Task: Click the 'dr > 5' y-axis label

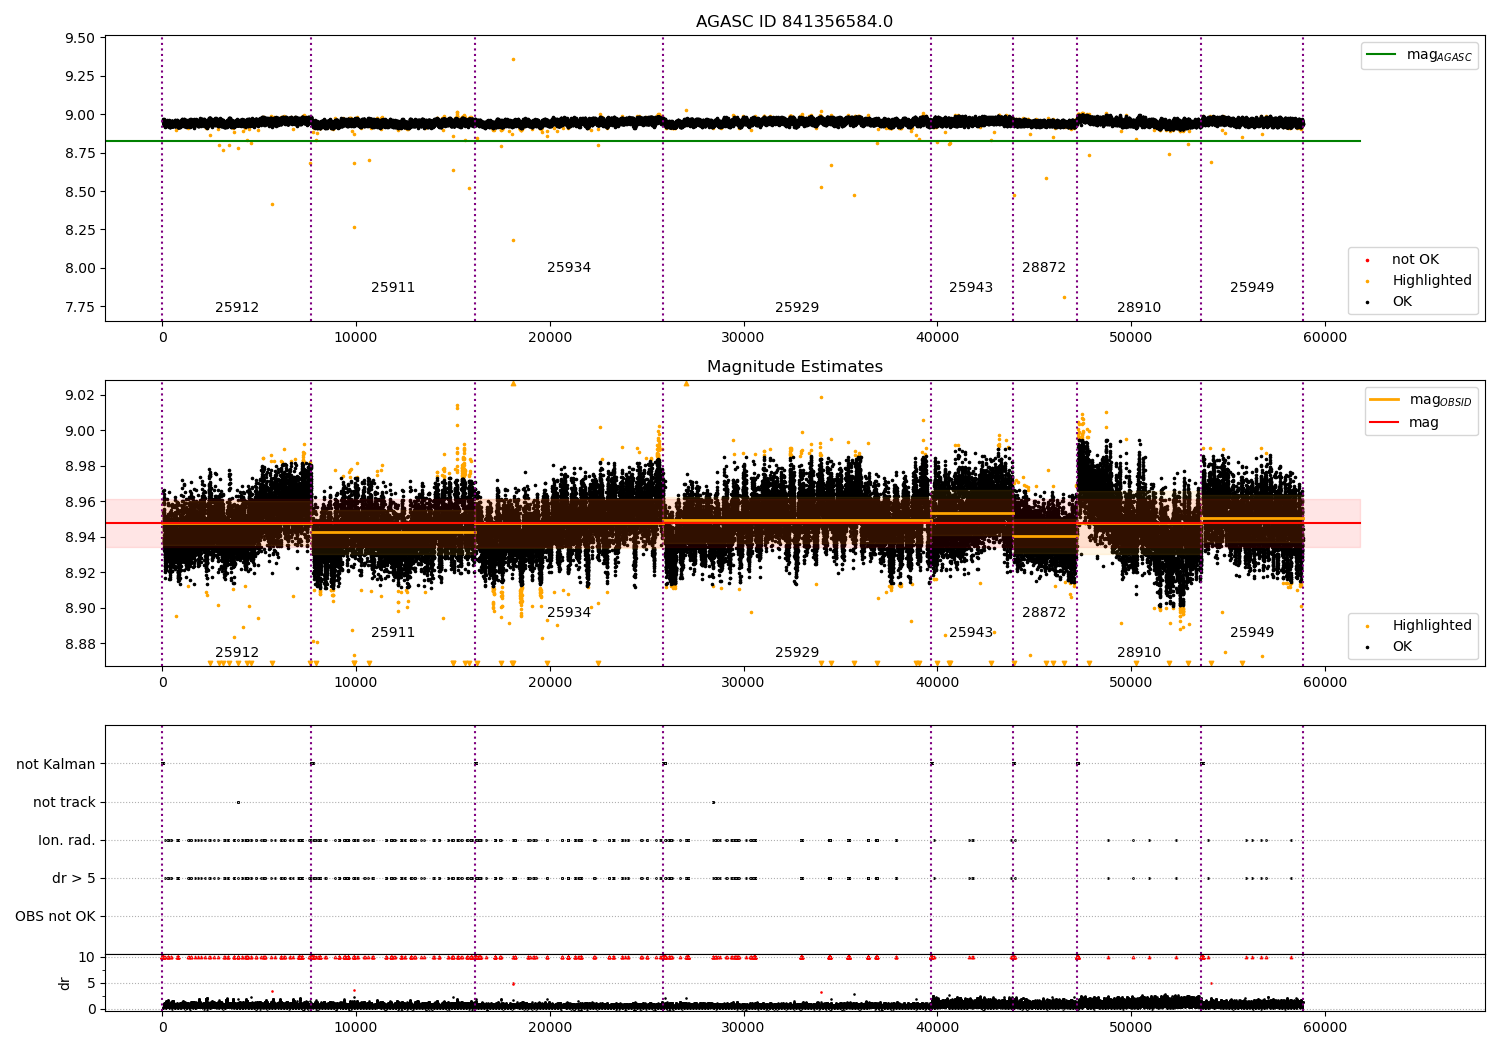Action: point(74,879)
